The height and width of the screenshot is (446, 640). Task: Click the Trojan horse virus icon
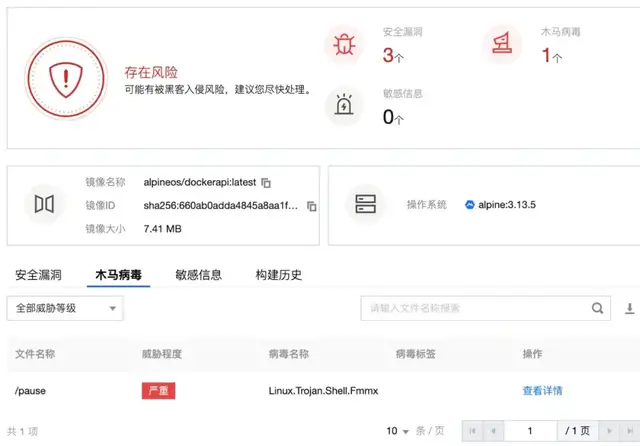[x=502, y=44]
